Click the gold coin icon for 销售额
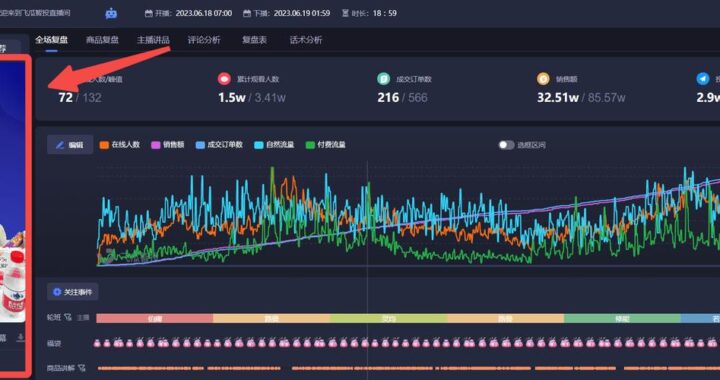 coord(543,79)
